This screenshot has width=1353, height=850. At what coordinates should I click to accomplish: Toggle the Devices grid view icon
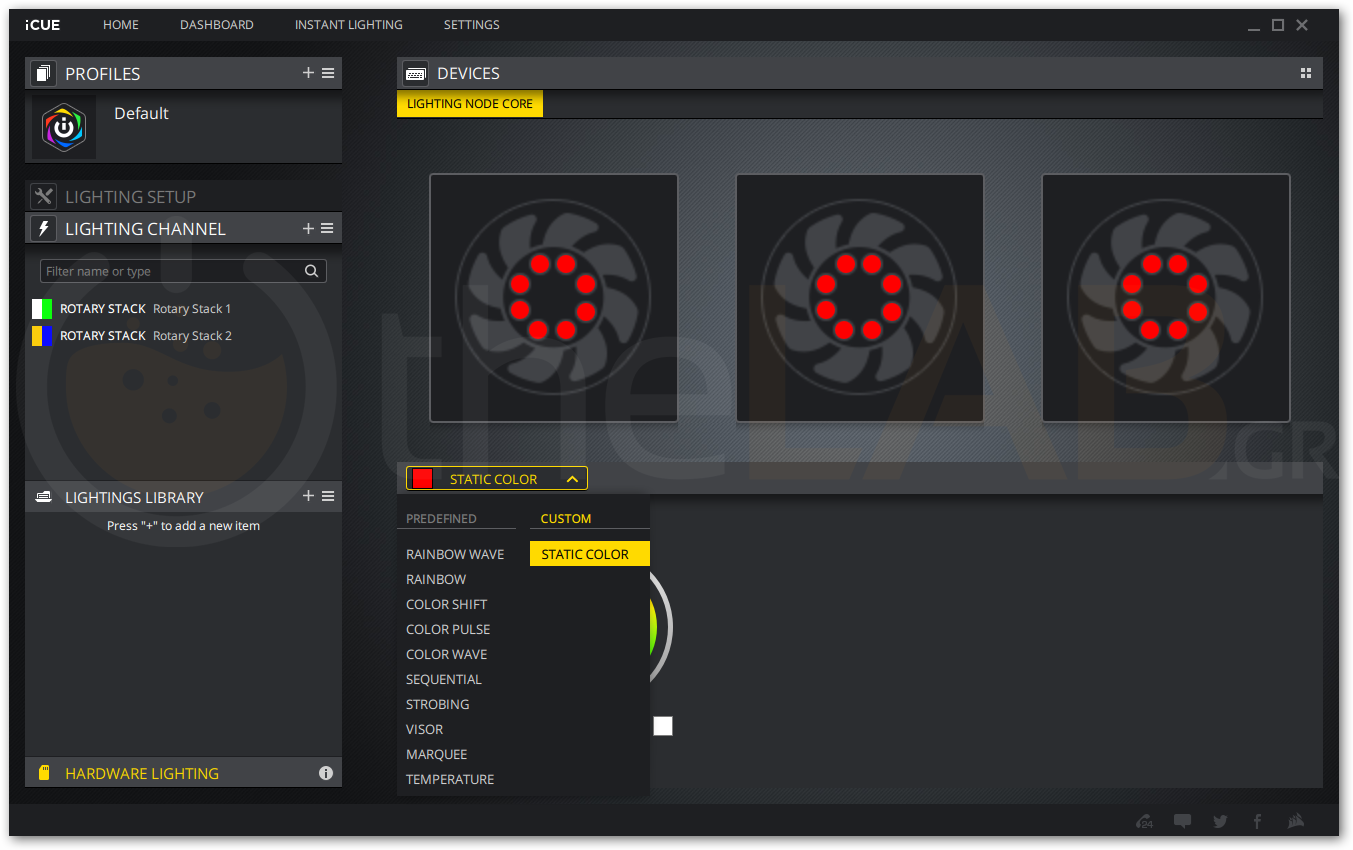tap(1305, 73)
